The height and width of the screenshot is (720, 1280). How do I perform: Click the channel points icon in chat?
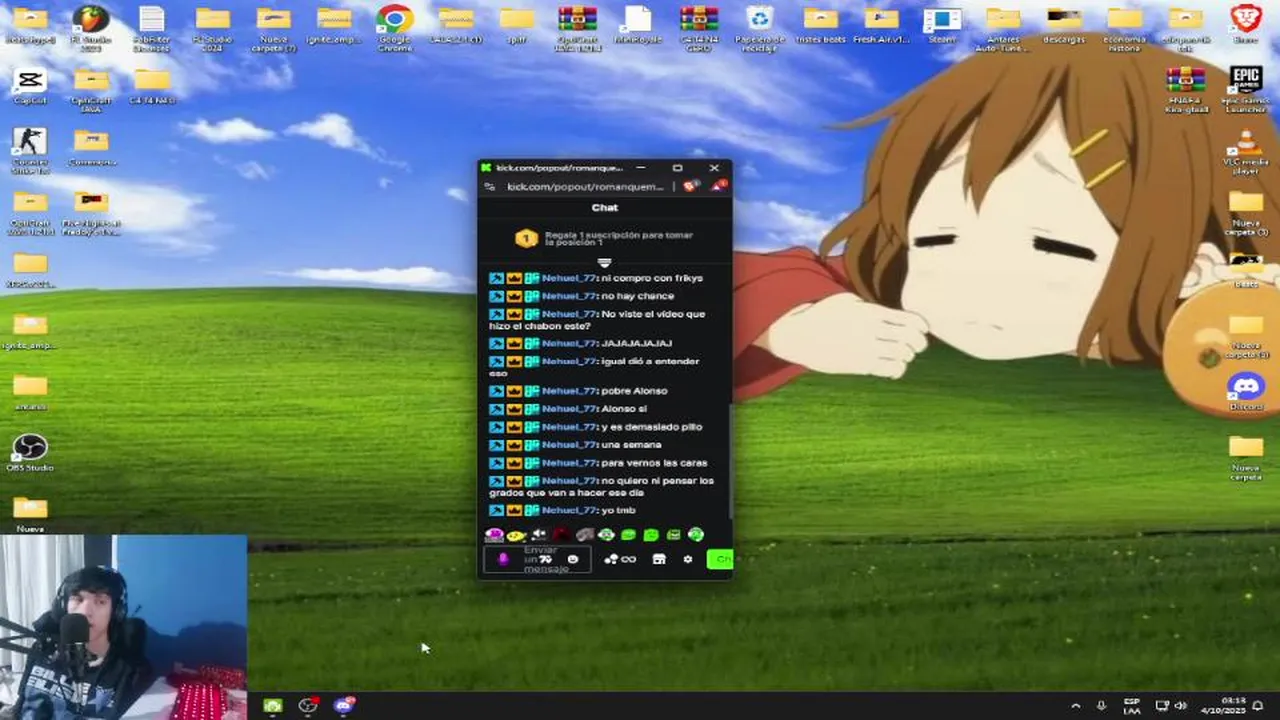point(619,559)
